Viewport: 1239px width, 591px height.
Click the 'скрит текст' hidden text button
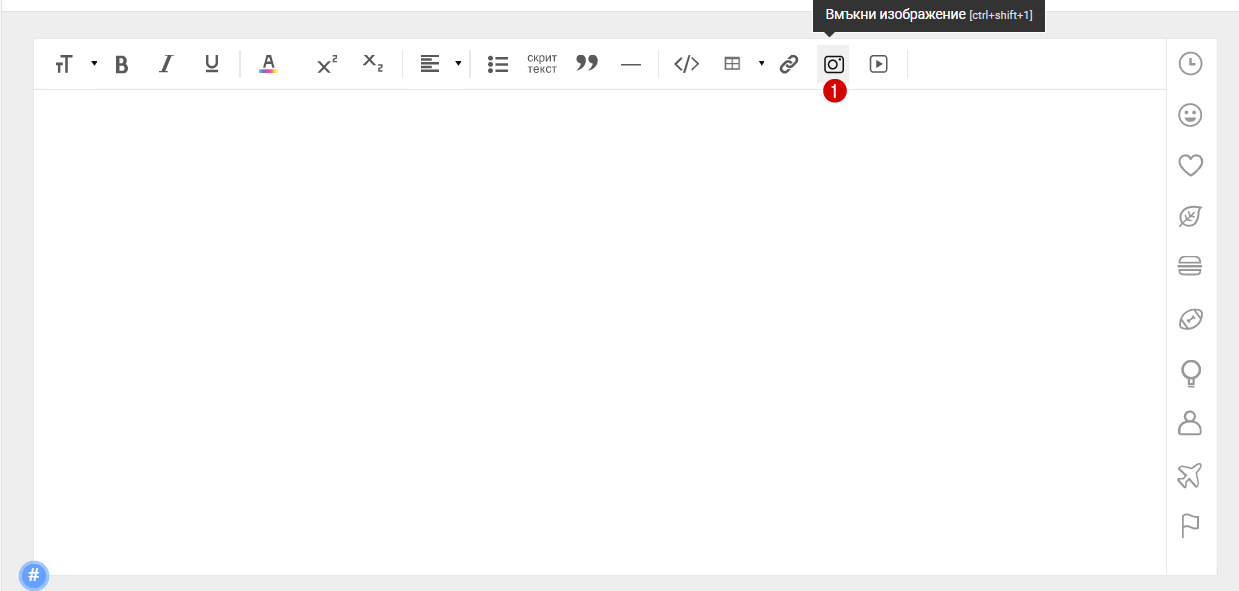tap(542, 64)
